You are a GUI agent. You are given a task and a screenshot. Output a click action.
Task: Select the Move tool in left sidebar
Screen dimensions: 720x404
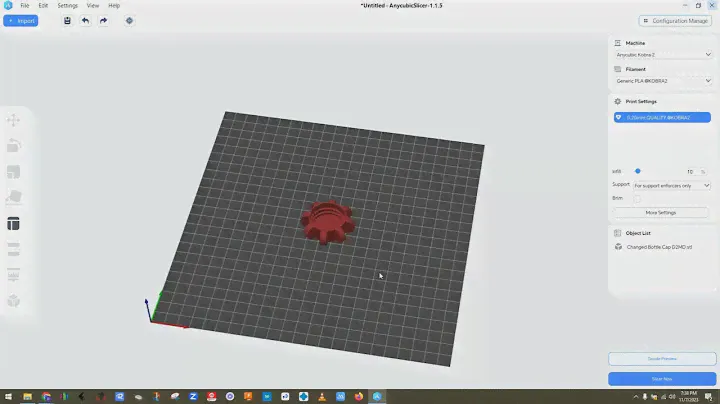(14, 120)
